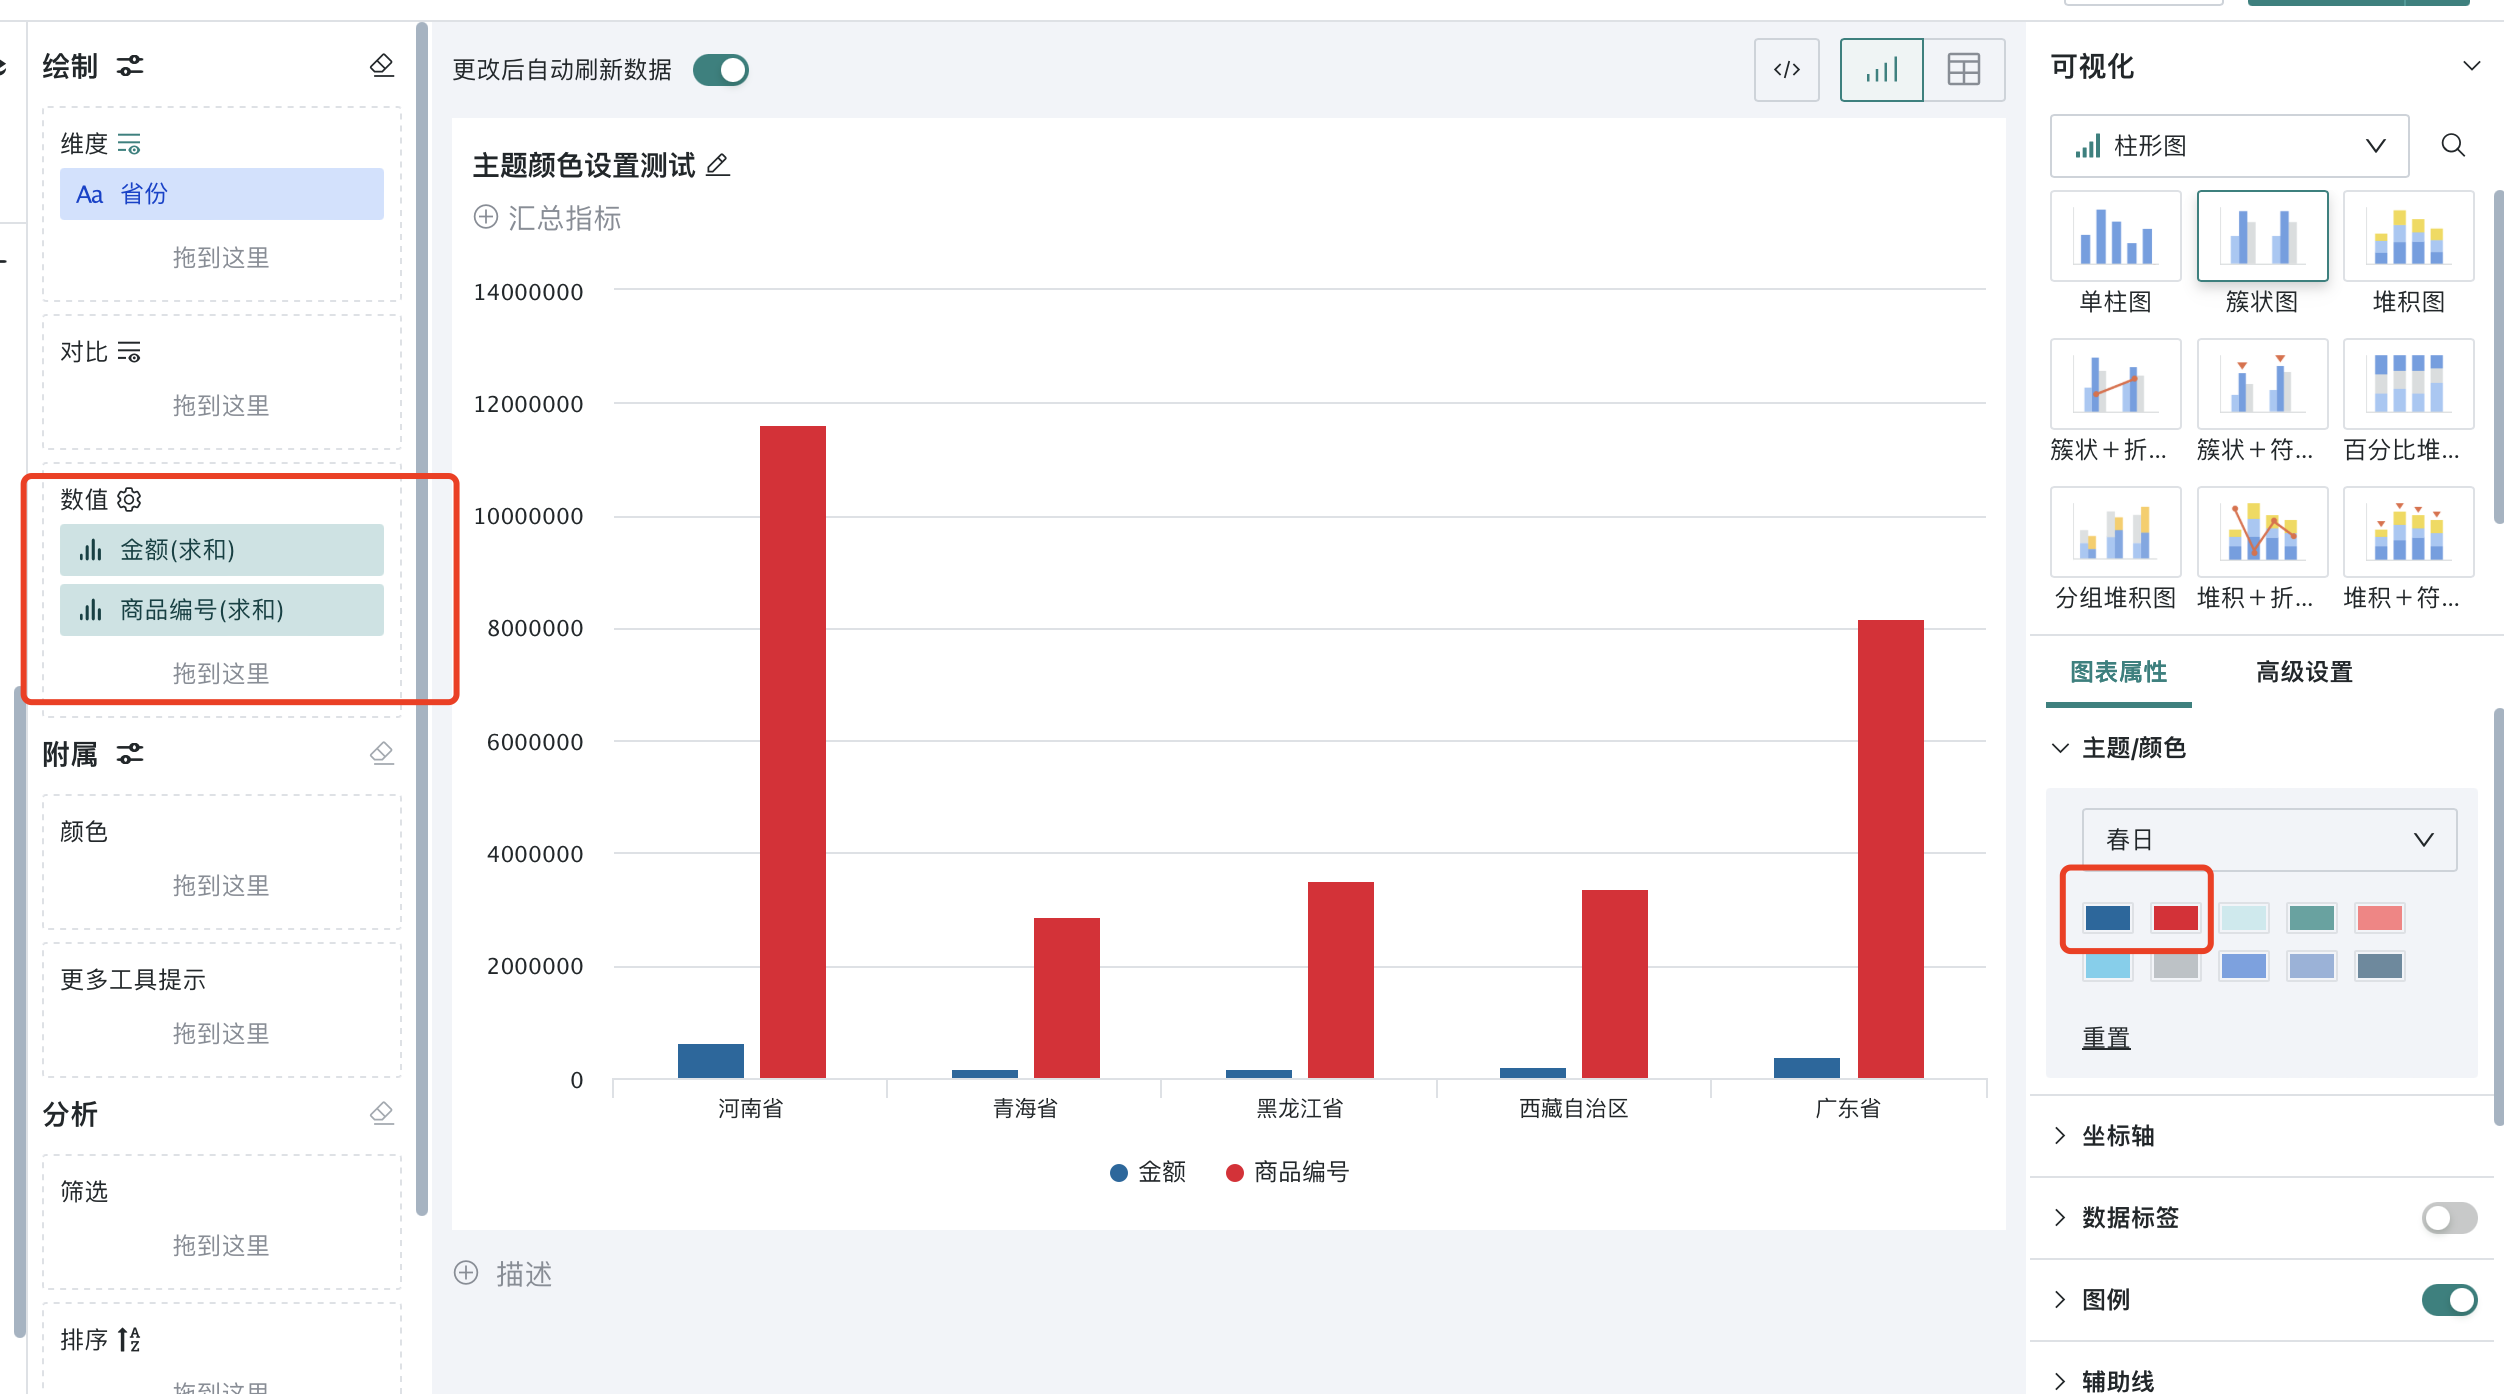Pick the sky blue theme swatch

click(x=2108, y=966)
